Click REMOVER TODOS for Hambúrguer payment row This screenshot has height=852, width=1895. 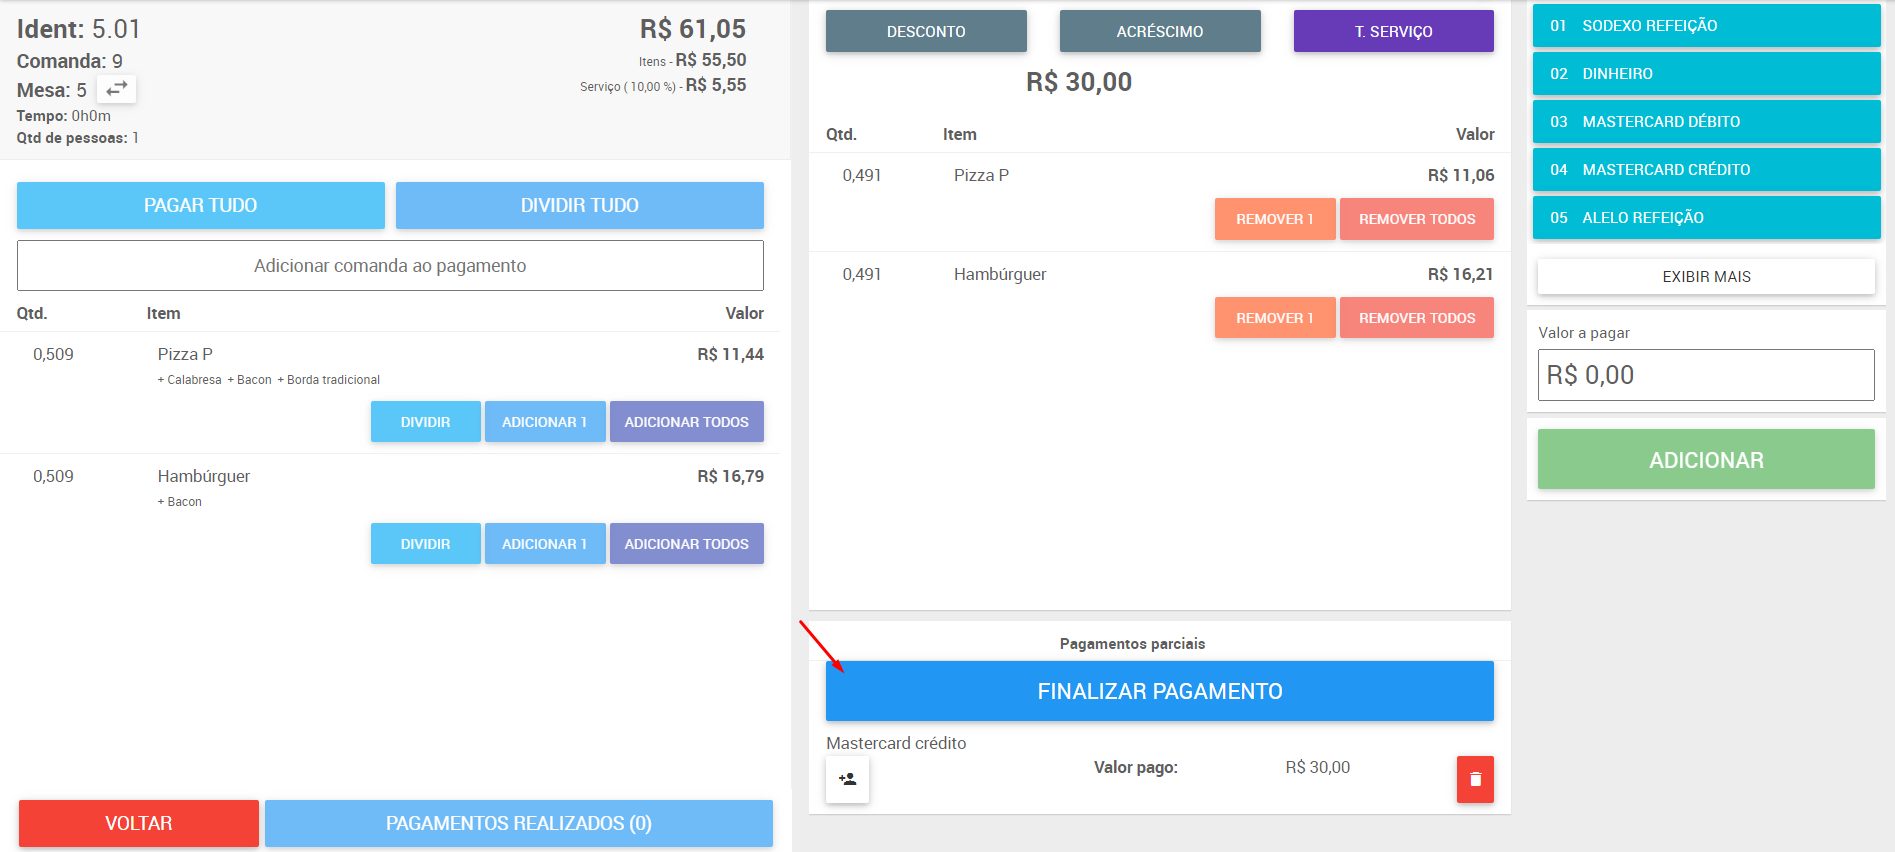click(x=1417, y=318)
